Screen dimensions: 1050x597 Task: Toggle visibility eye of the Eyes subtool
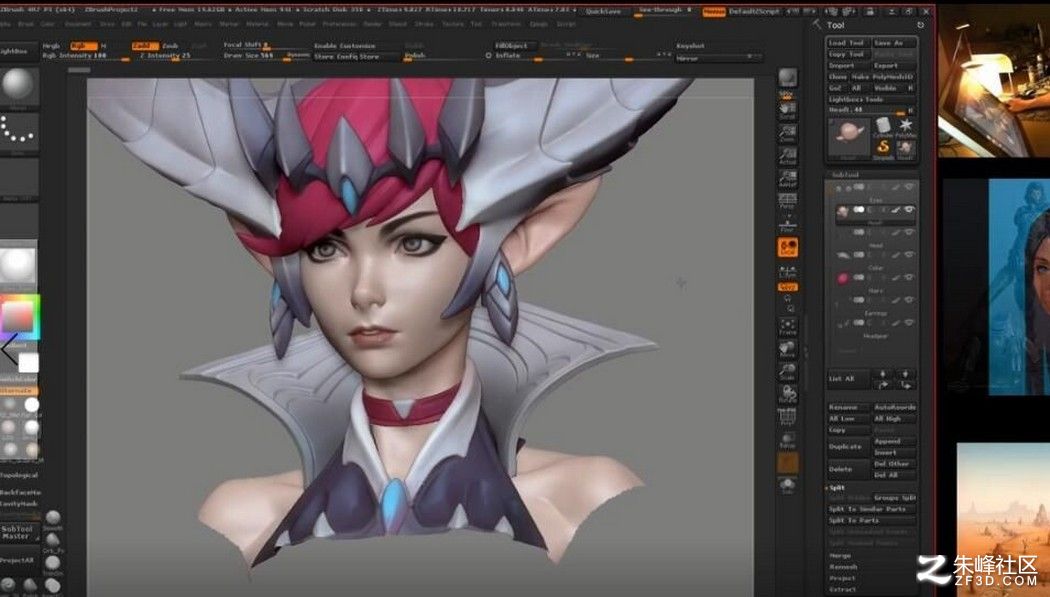click(909, 187)
